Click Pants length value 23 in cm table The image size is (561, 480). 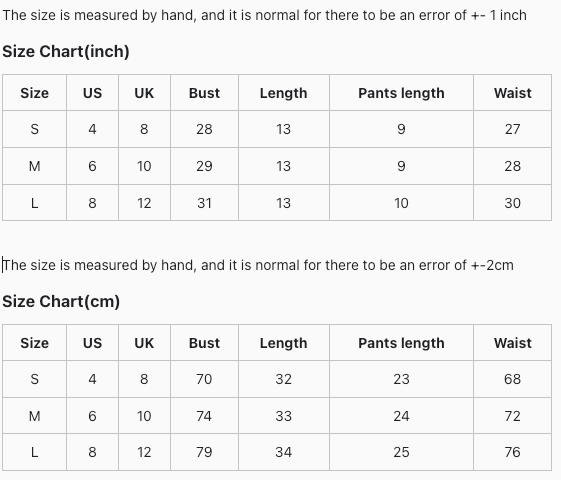tap(401, 379)
